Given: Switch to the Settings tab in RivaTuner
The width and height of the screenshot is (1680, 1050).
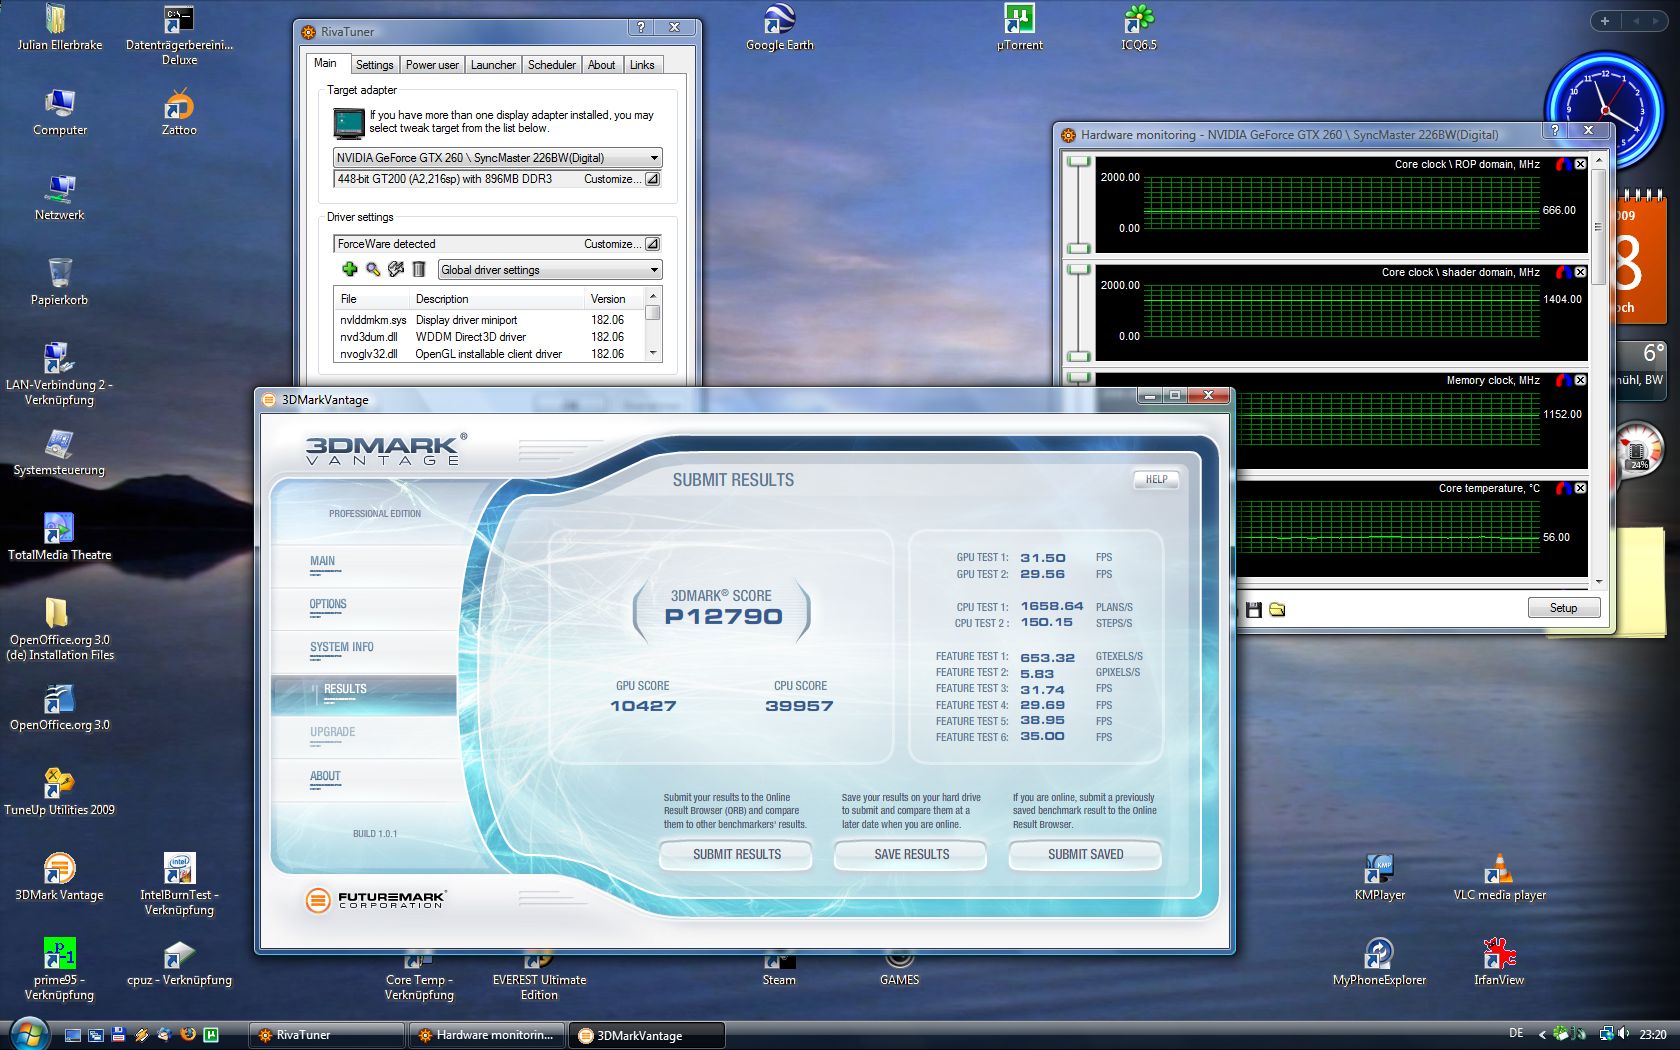Looking at the screenshot, I should click(375, 65).
